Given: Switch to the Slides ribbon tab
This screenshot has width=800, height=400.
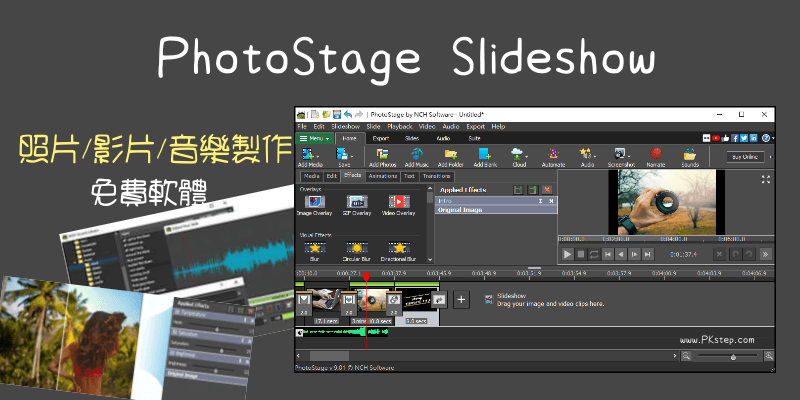Looking at the screenshot, I should [x=412, y=138].
